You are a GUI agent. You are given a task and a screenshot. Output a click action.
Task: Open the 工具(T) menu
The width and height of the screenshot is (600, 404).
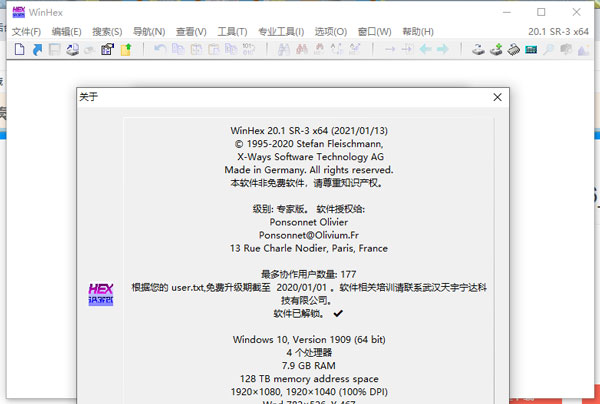click(232, 31)
